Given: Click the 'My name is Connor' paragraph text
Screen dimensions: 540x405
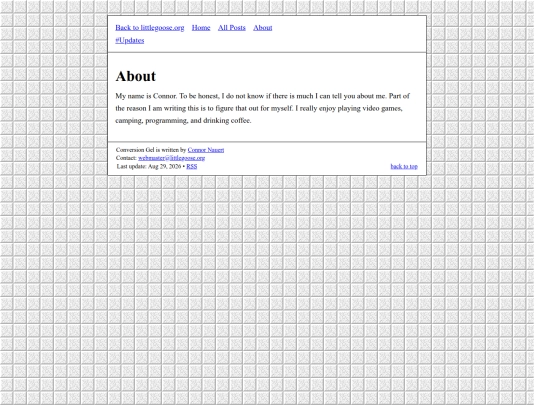Looking at the screenshot, I should click(x=262, y=108).
